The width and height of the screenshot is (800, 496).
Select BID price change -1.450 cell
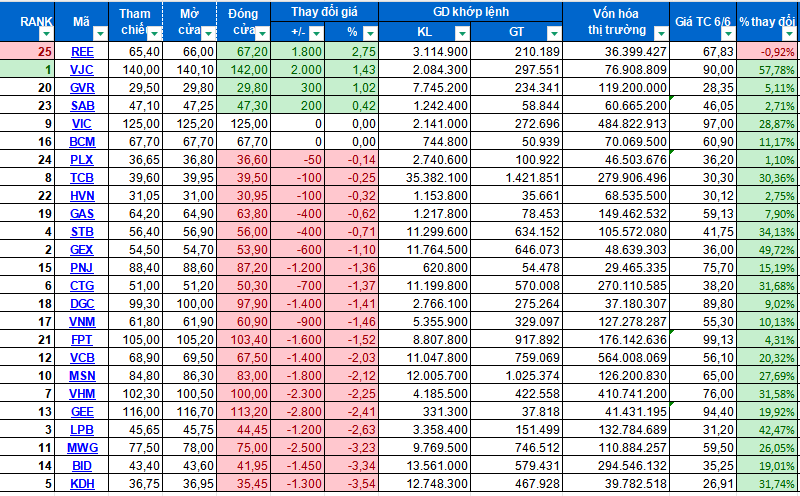pyautogui.click(x=298, y=466)
